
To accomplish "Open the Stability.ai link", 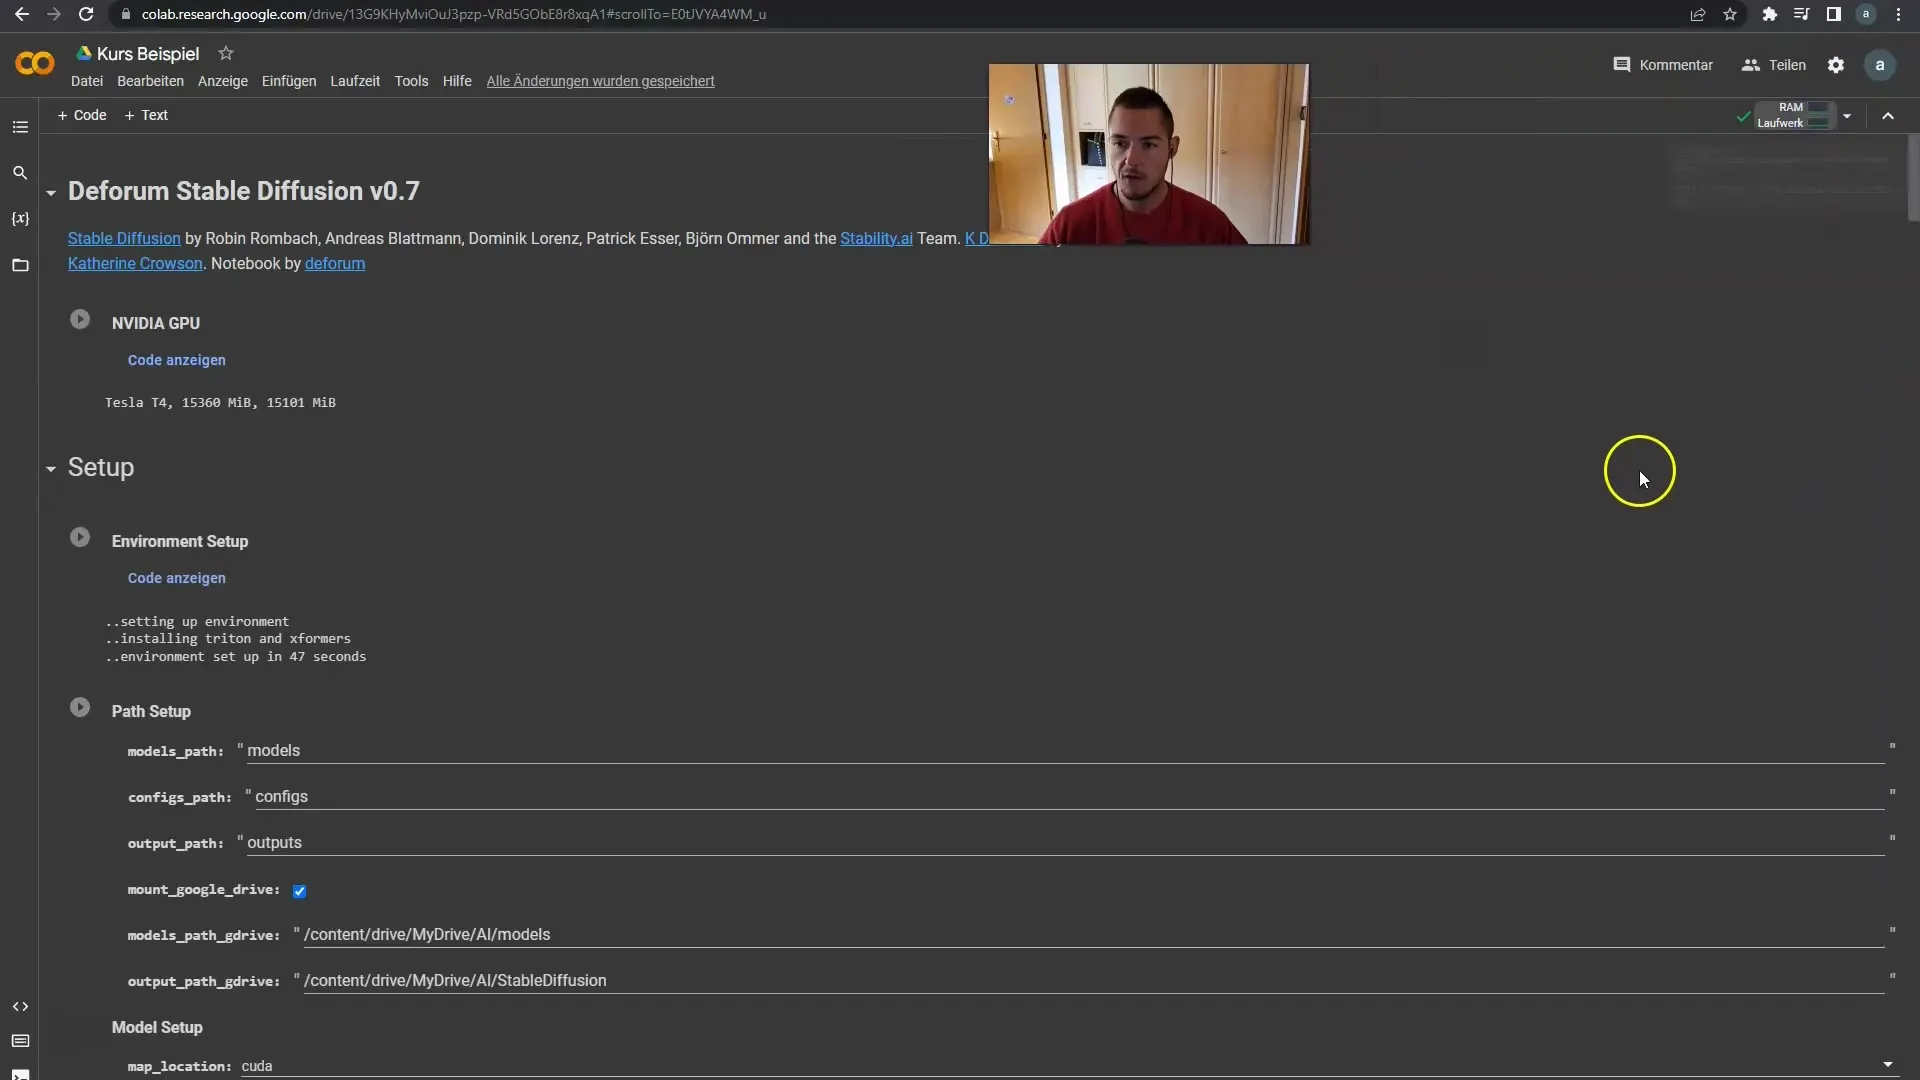I will [x=876, y=238].
